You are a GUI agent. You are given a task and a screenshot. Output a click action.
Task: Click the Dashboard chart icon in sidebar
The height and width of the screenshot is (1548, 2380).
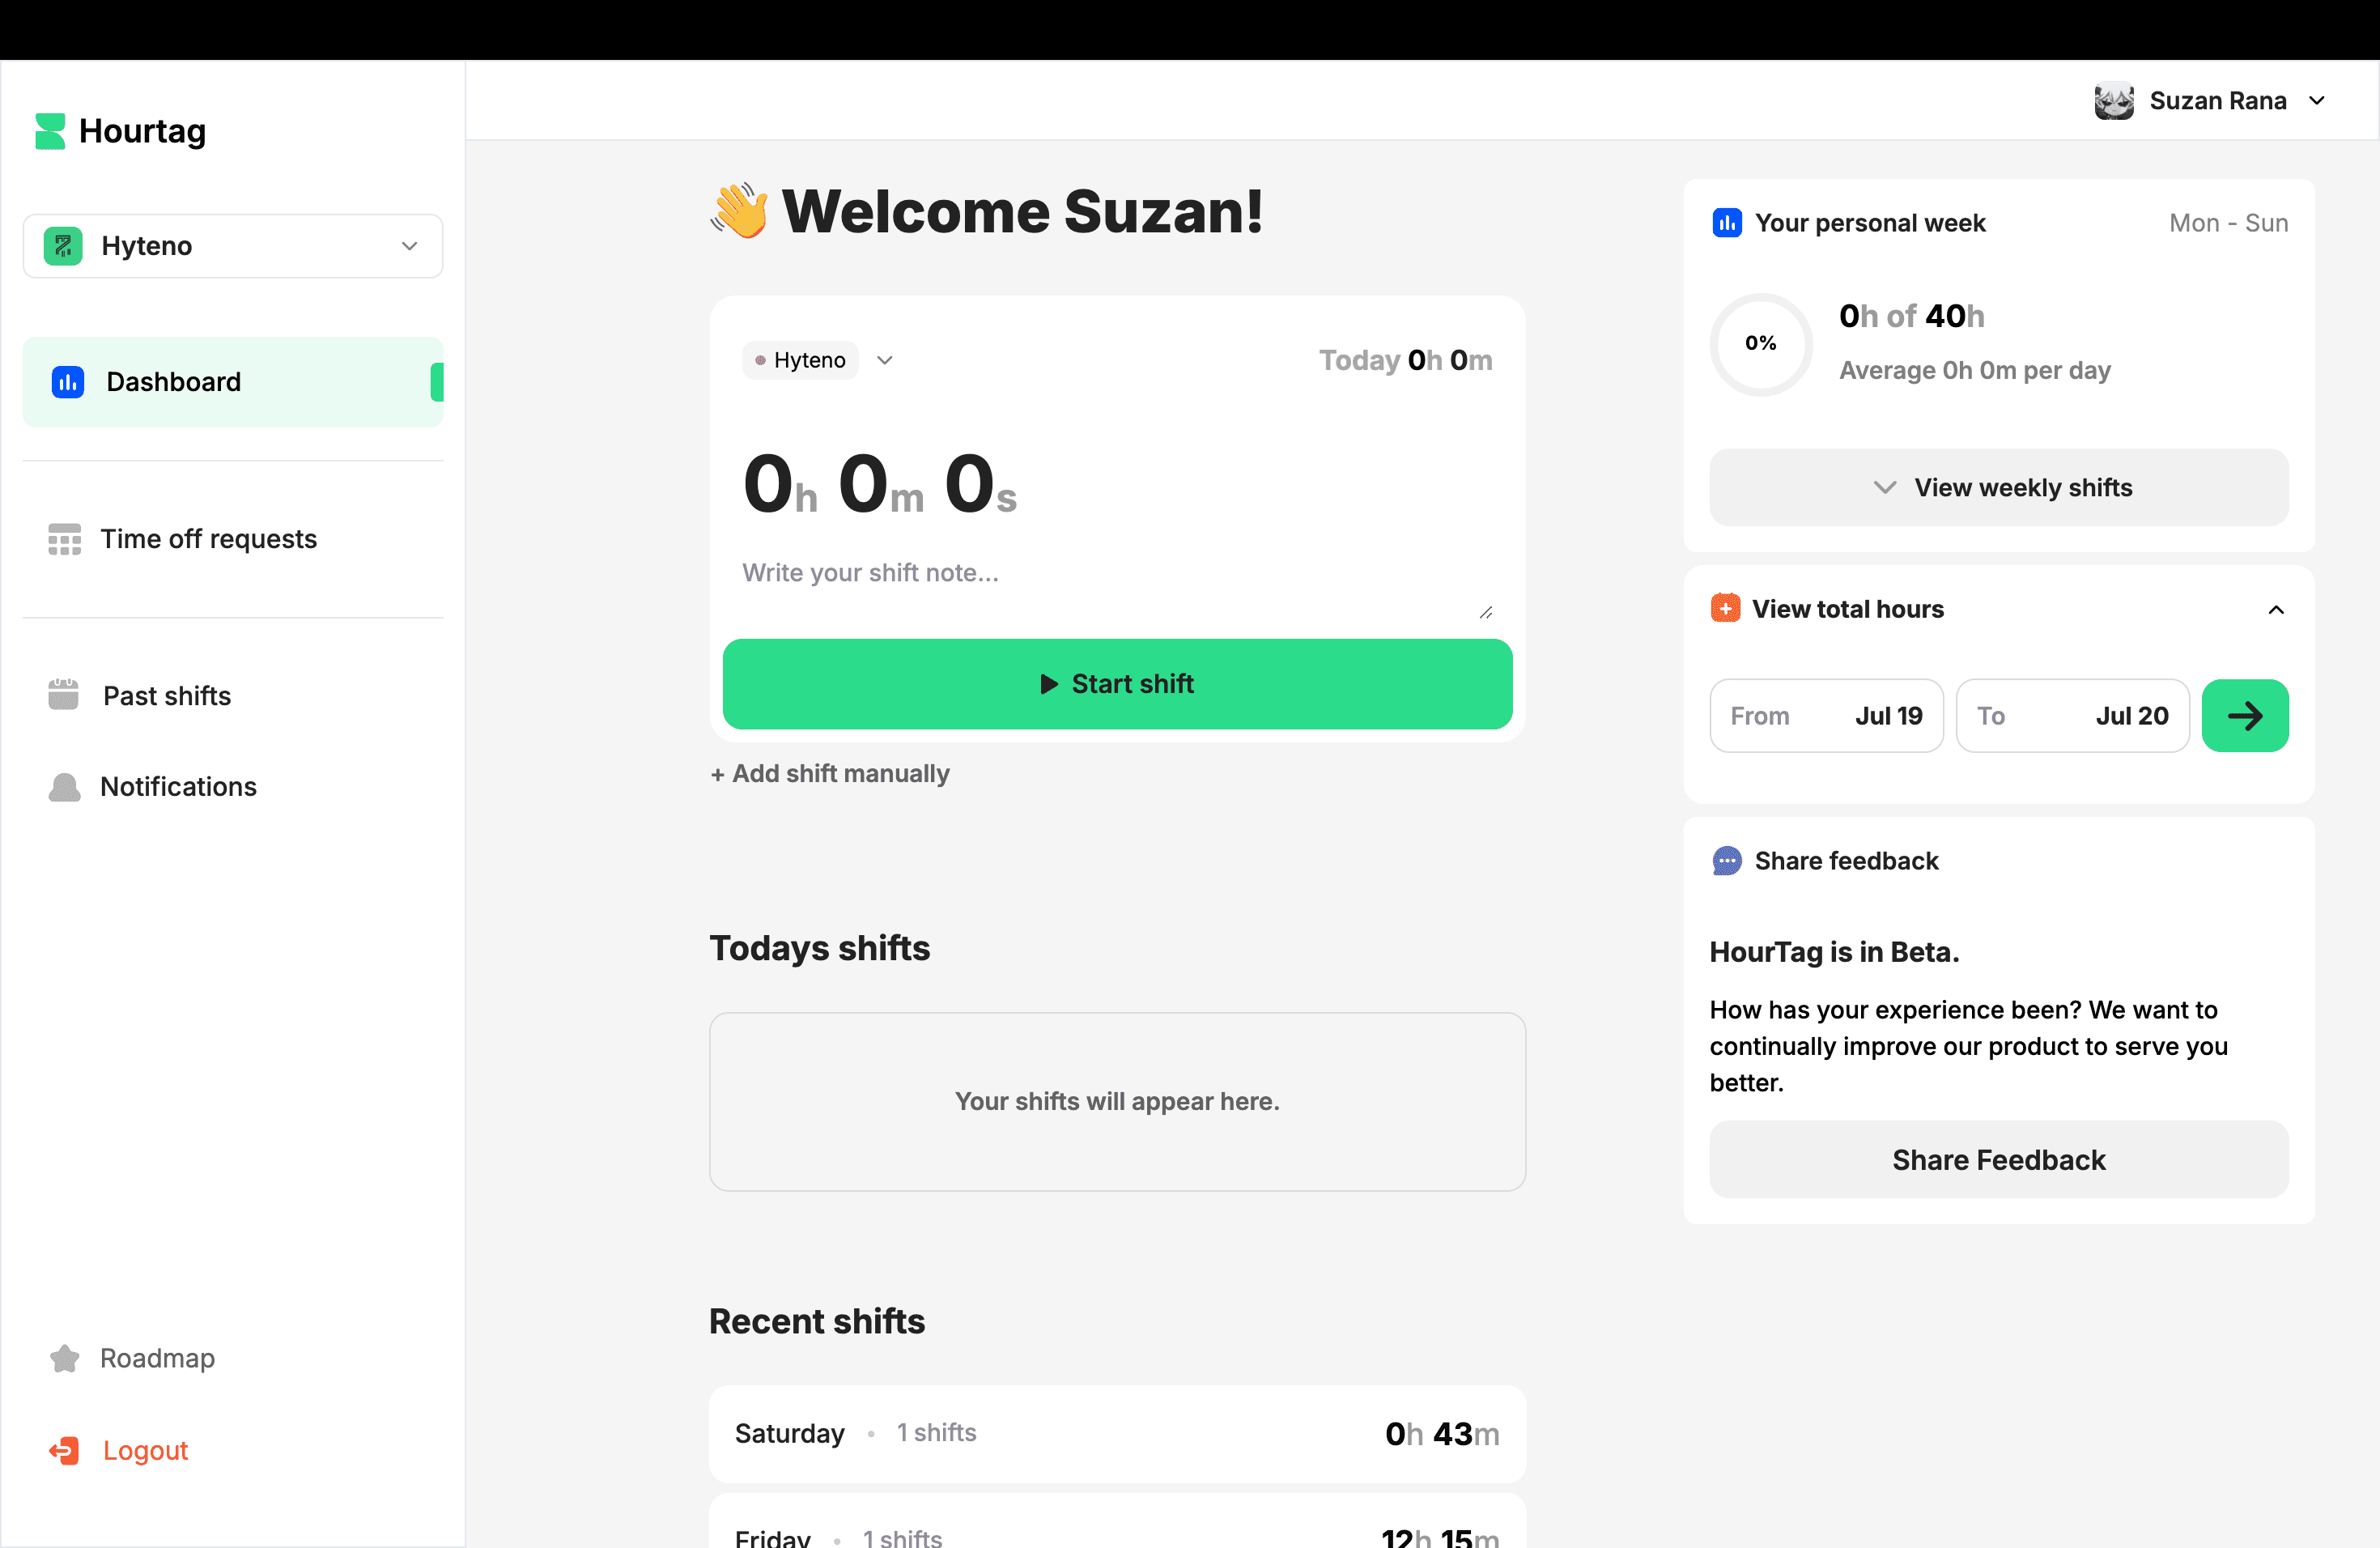coord(68,382)
